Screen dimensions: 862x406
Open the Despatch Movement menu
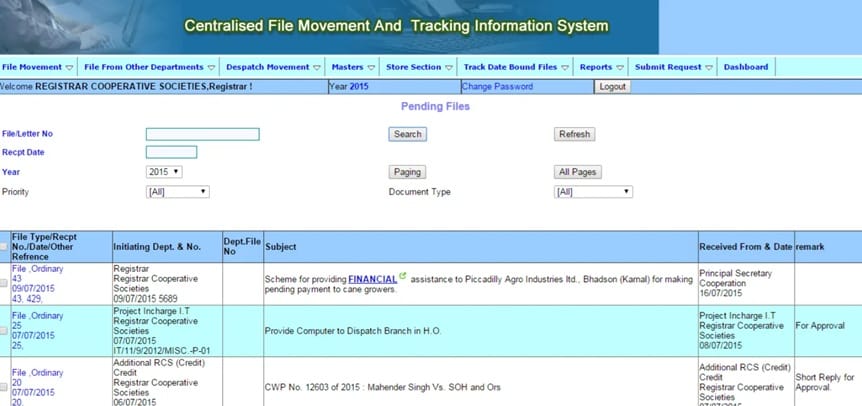(x=273, y=67)
